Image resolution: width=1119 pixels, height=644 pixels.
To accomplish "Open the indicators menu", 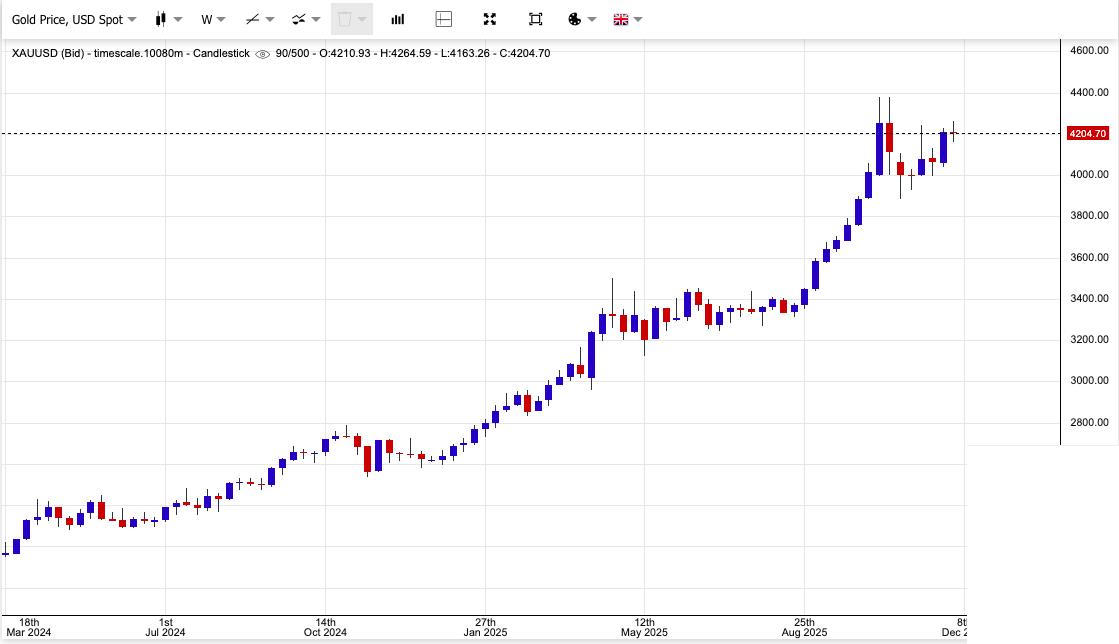I will coord(305,19).
